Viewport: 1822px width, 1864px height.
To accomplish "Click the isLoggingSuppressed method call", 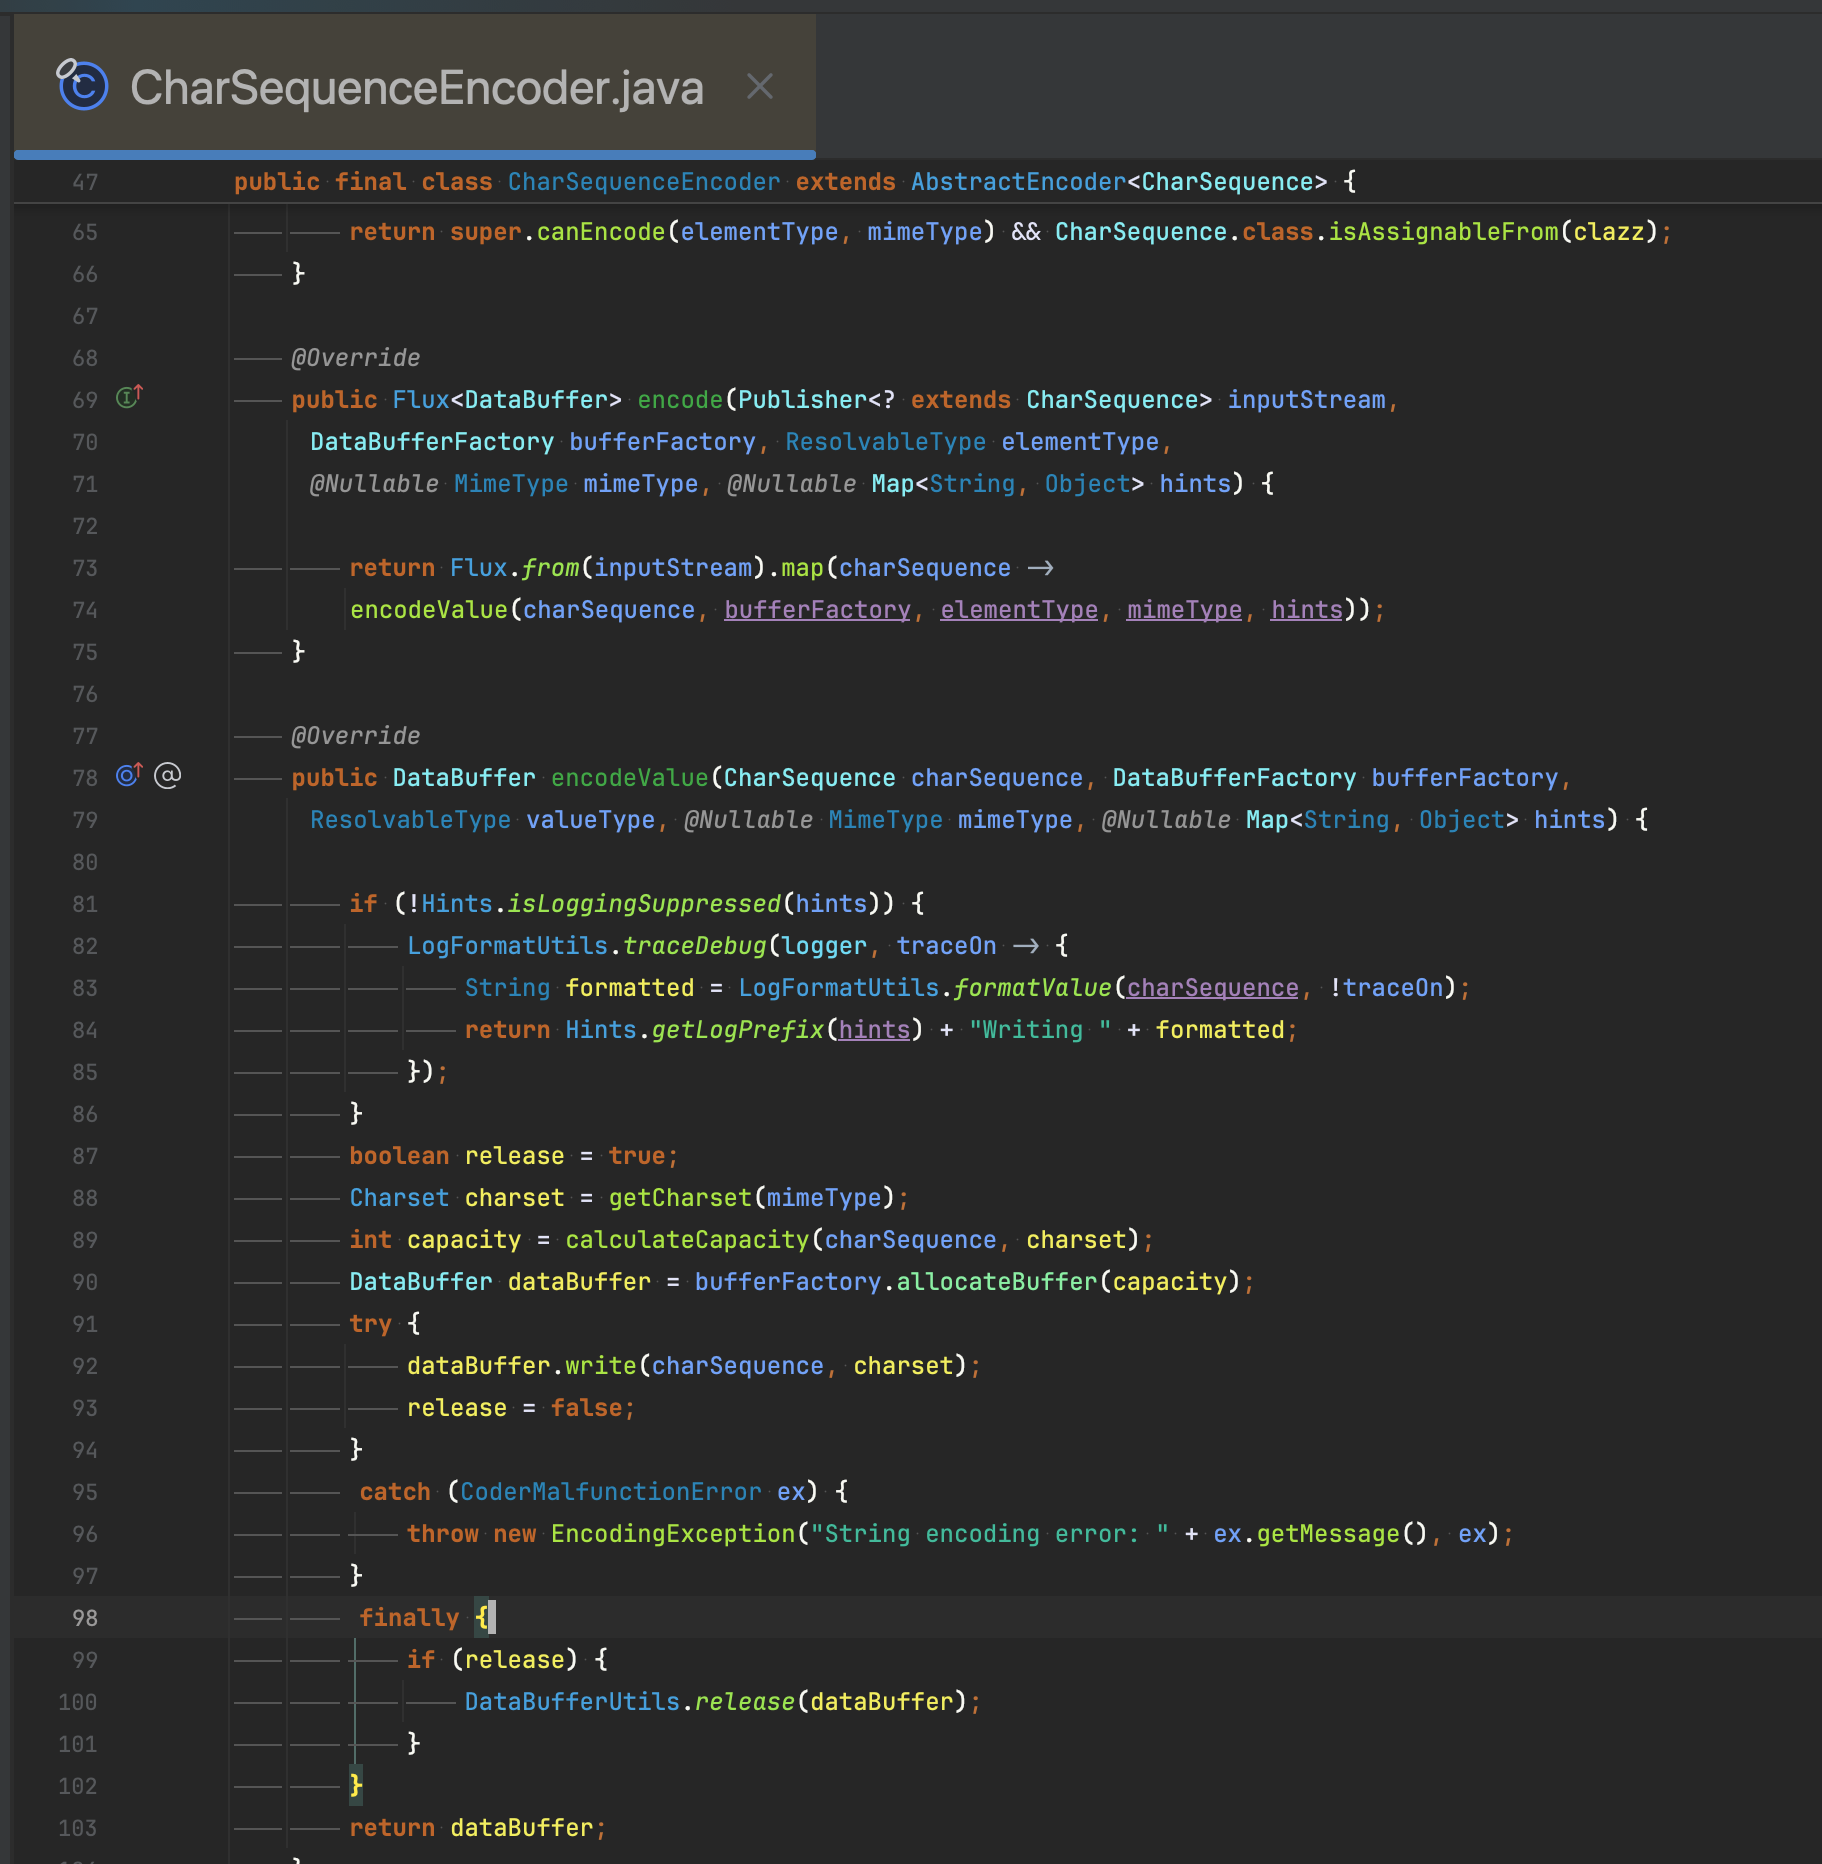I will (x=643, y=904).
